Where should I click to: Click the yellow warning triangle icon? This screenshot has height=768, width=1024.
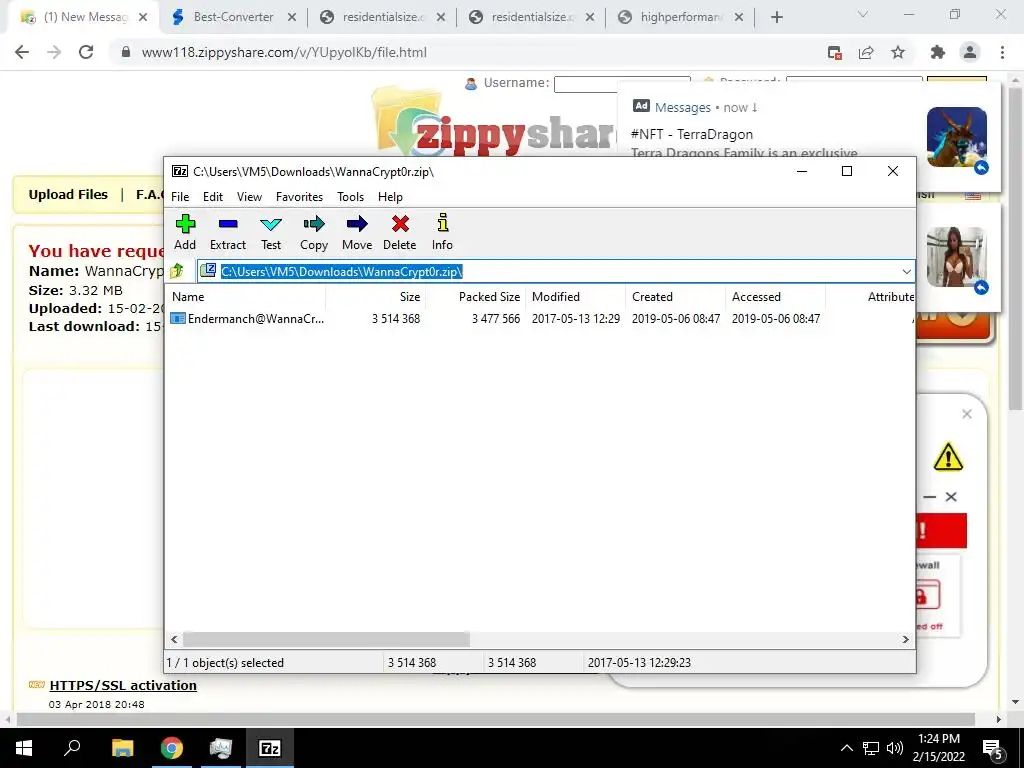(948, 456)
